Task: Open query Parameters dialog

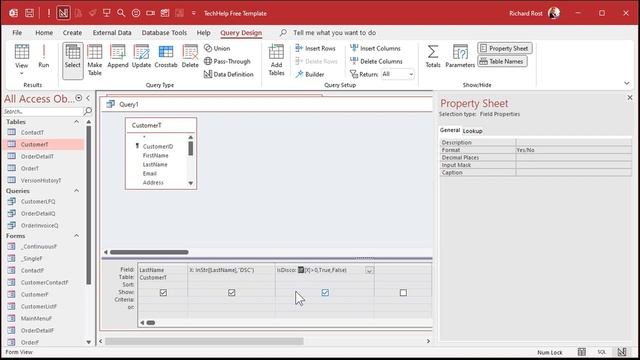Action: 460,56
